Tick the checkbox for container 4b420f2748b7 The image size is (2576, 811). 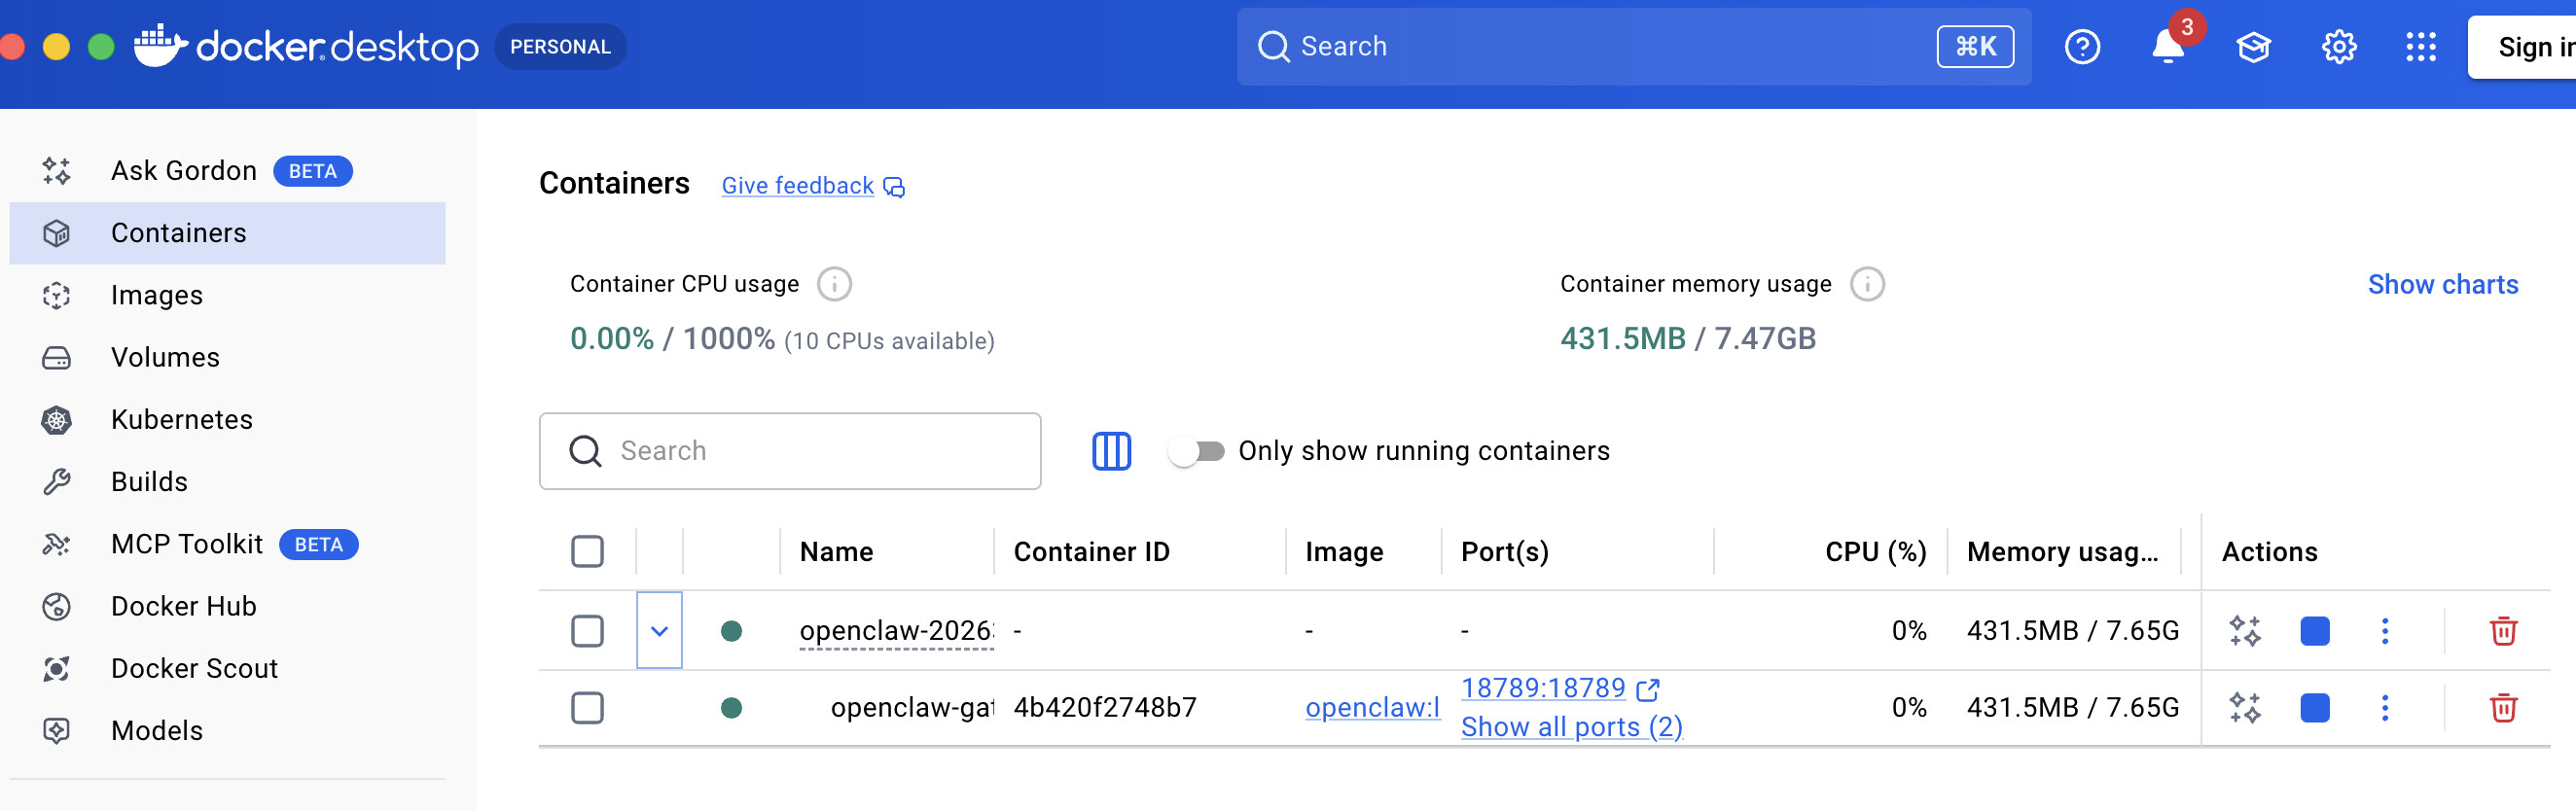pyautogui.click(x=587, y=708)
